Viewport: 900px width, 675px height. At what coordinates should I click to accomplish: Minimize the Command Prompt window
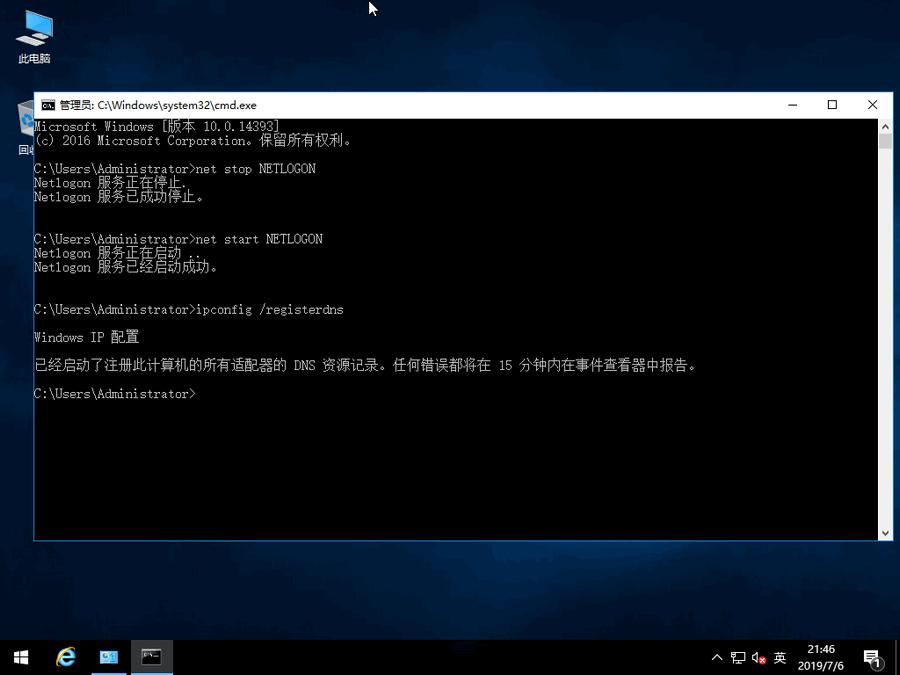[792, 105]
